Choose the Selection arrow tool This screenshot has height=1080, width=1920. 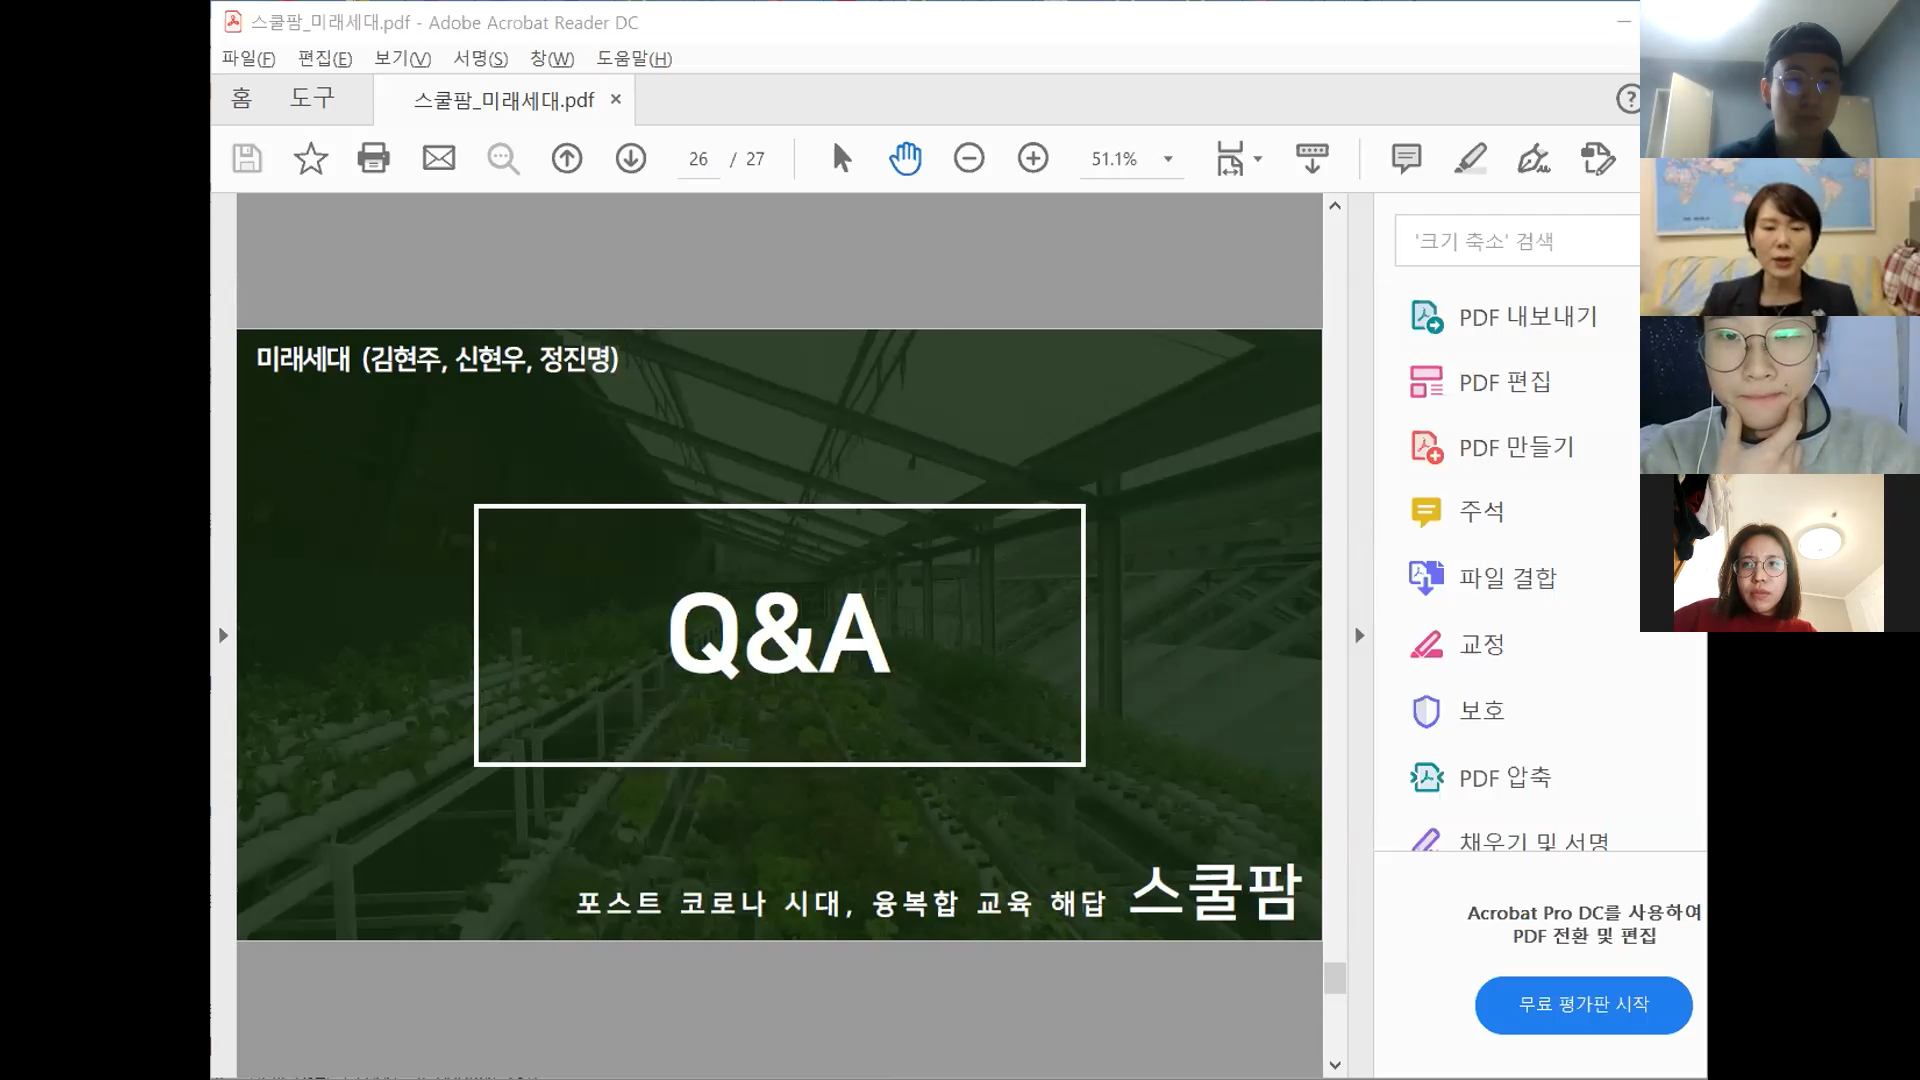(842, 158)
